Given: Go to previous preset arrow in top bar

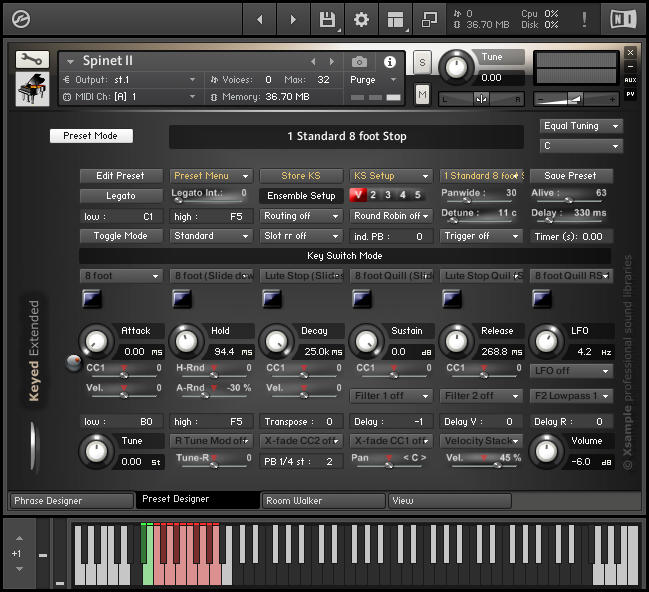Looking at the screenshot, I should (x=260, y=19).
